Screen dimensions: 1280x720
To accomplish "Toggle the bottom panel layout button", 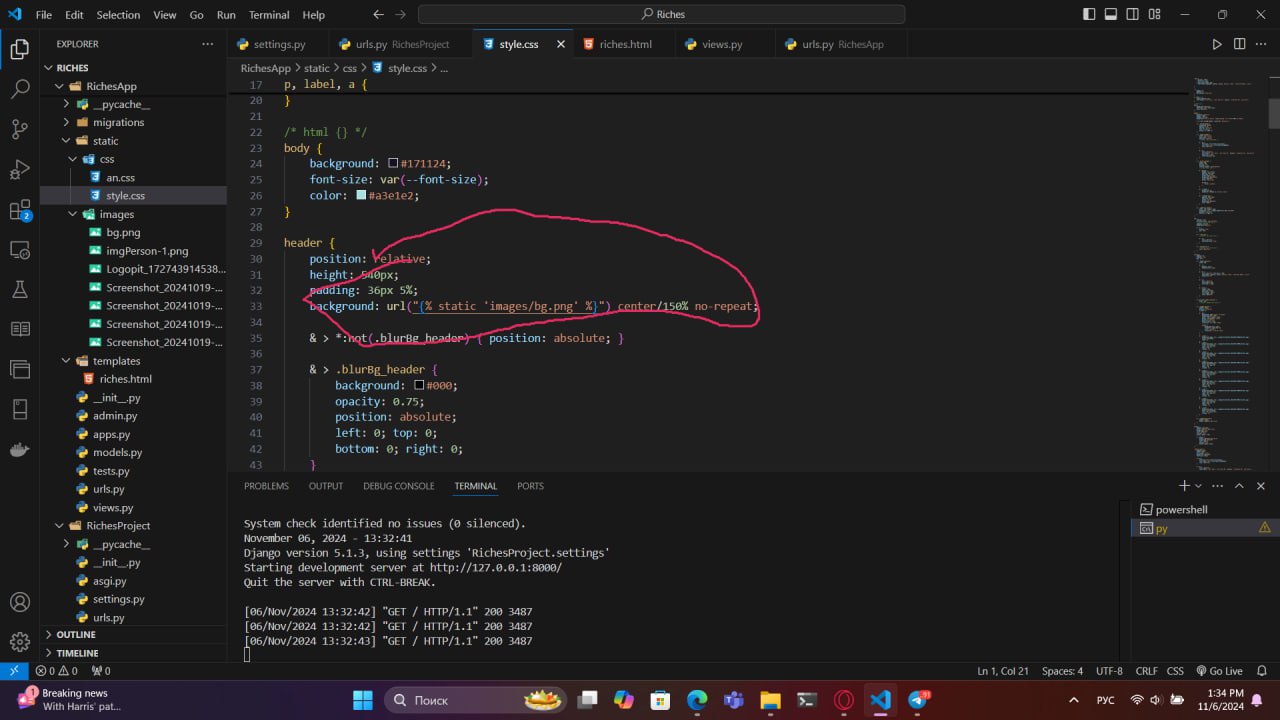I will coord(1111,15).
